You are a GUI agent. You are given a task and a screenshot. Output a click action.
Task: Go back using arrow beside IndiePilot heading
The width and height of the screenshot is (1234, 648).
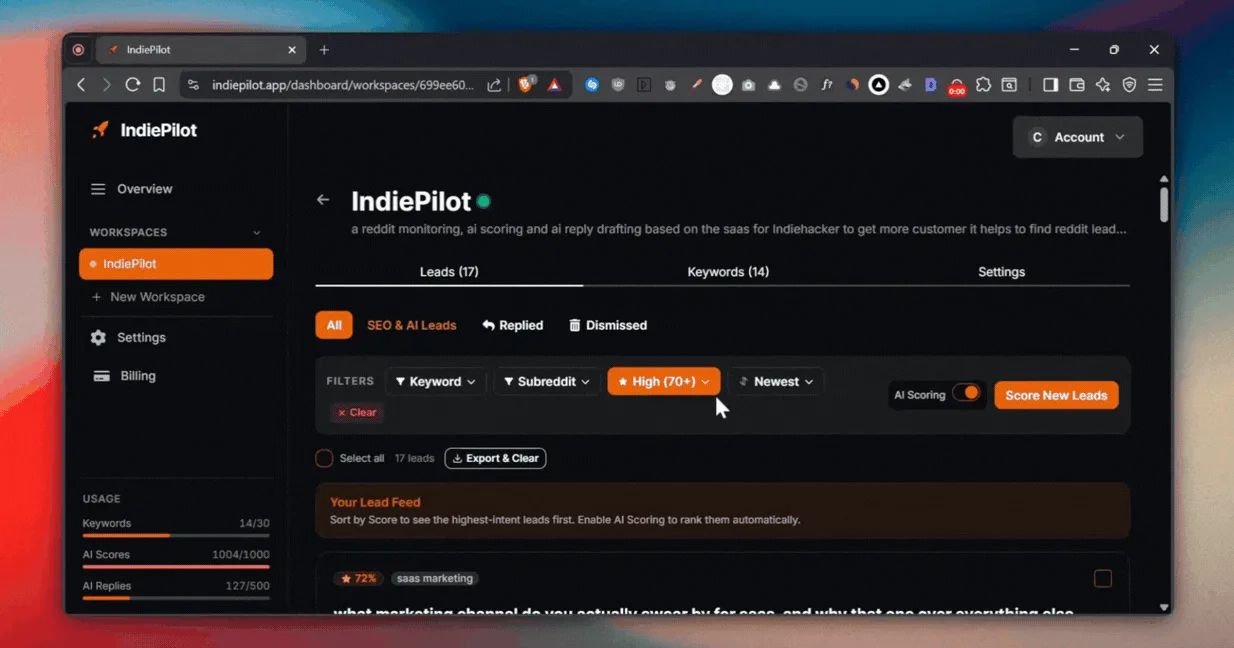(323, 200)
